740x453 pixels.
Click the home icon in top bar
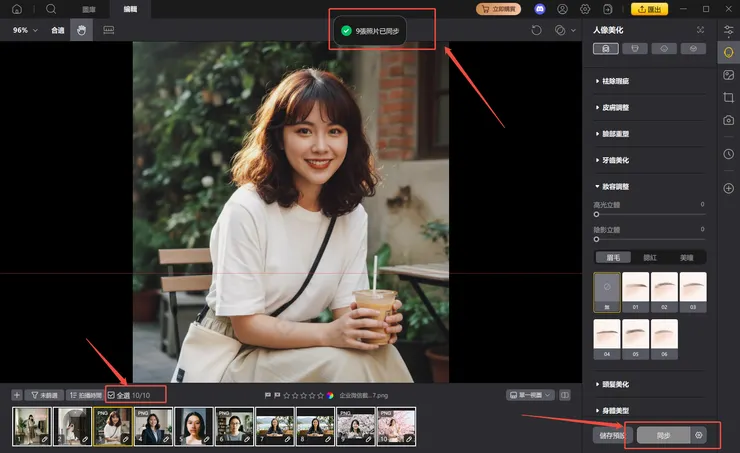coord(17,9)
